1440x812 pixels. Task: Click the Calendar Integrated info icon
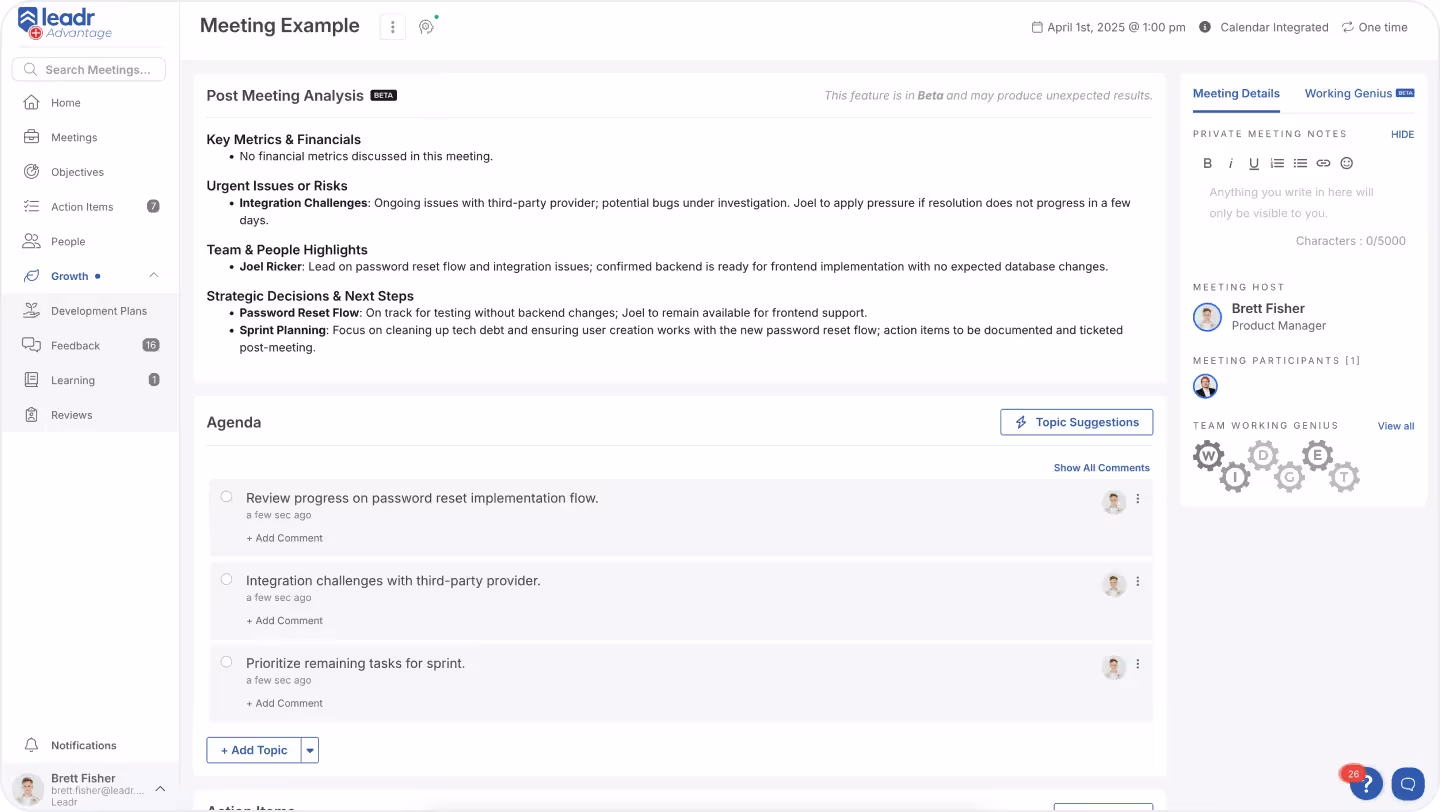click(1205, 27)
